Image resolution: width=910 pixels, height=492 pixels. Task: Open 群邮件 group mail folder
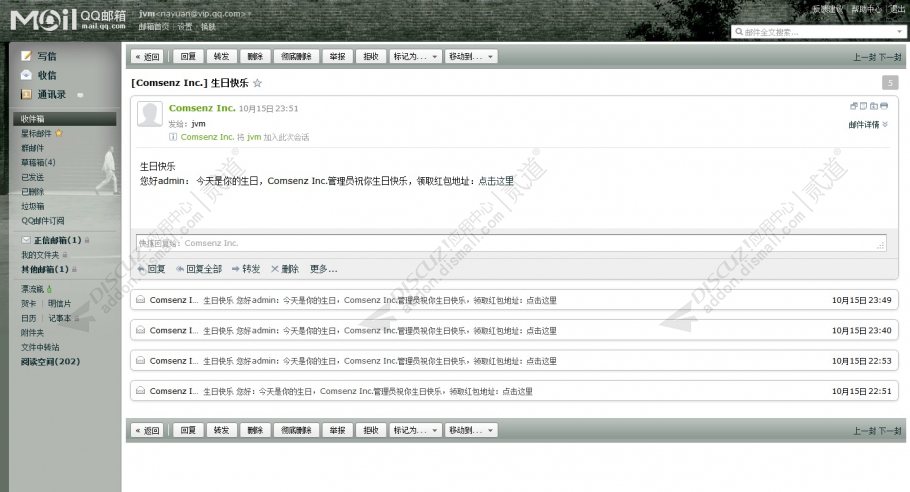tap(32, 148)
